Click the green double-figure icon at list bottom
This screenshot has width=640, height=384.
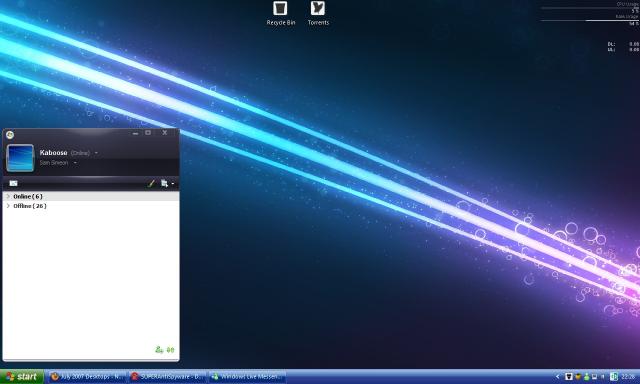[170, 350]
